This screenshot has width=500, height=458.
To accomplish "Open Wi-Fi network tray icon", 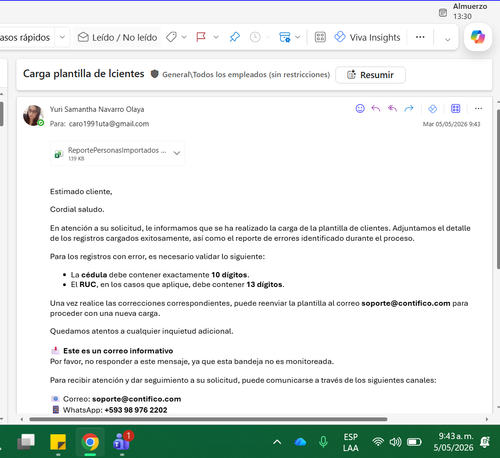I will click(x=378, y=442).
